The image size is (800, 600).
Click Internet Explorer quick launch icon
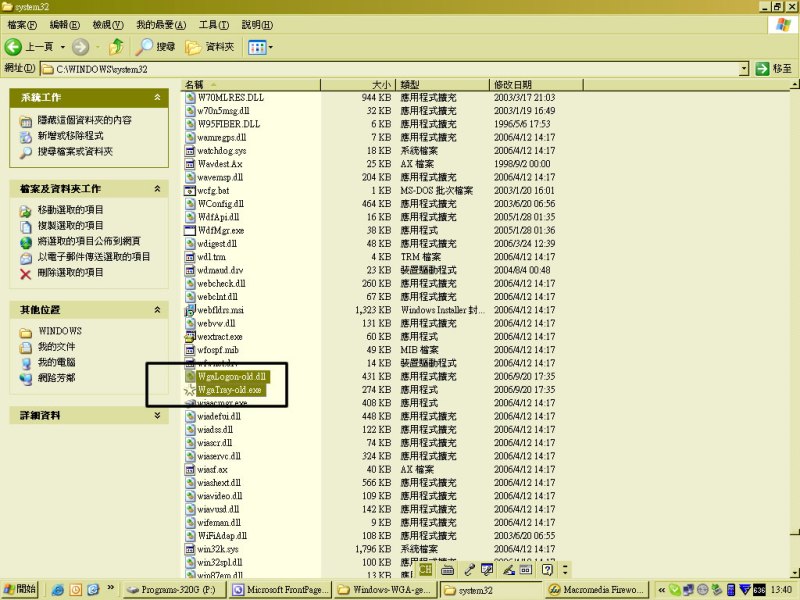[58, 590]
